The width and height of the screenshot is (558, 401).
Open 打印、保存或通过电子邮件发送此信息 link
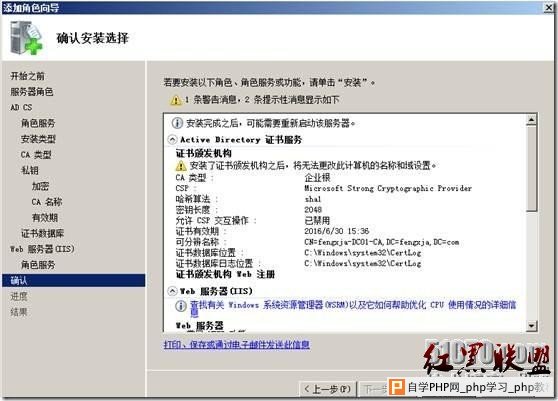pos(237,344)
